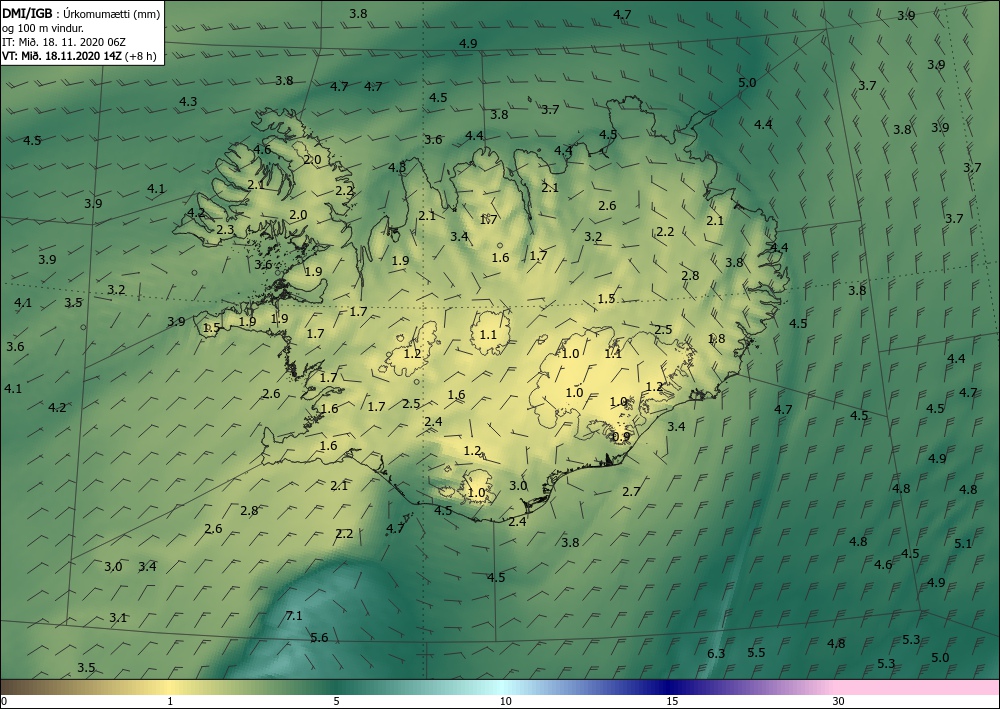Select the 'VT: Mið. 18.11.2020 14Z (+8 h)' line
Screen dimensions: 1000x709
tap(81, 55)
